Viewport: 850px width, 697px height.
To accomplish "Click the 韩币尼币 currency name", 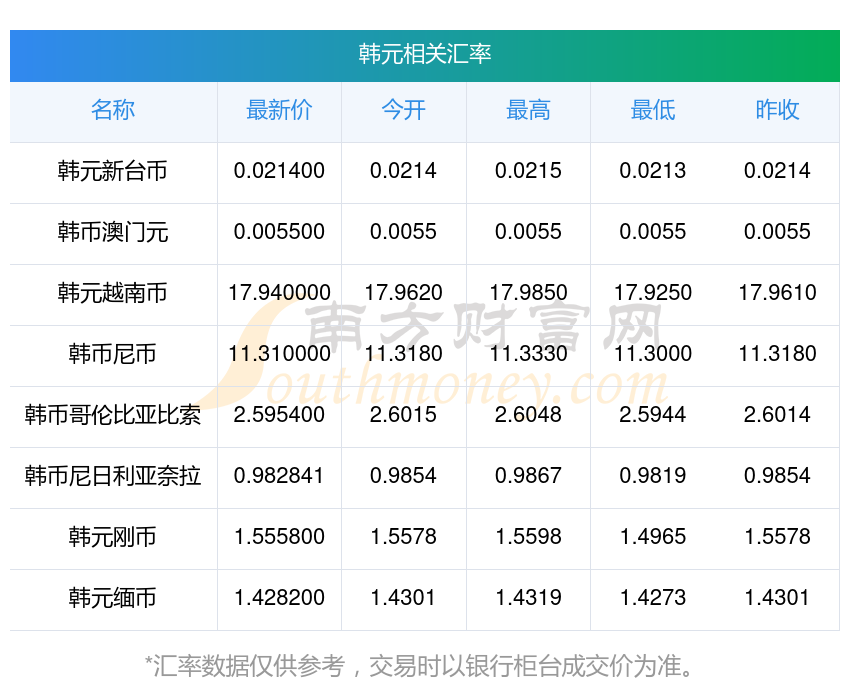I will pyautogui.click(x=113, y=355).
